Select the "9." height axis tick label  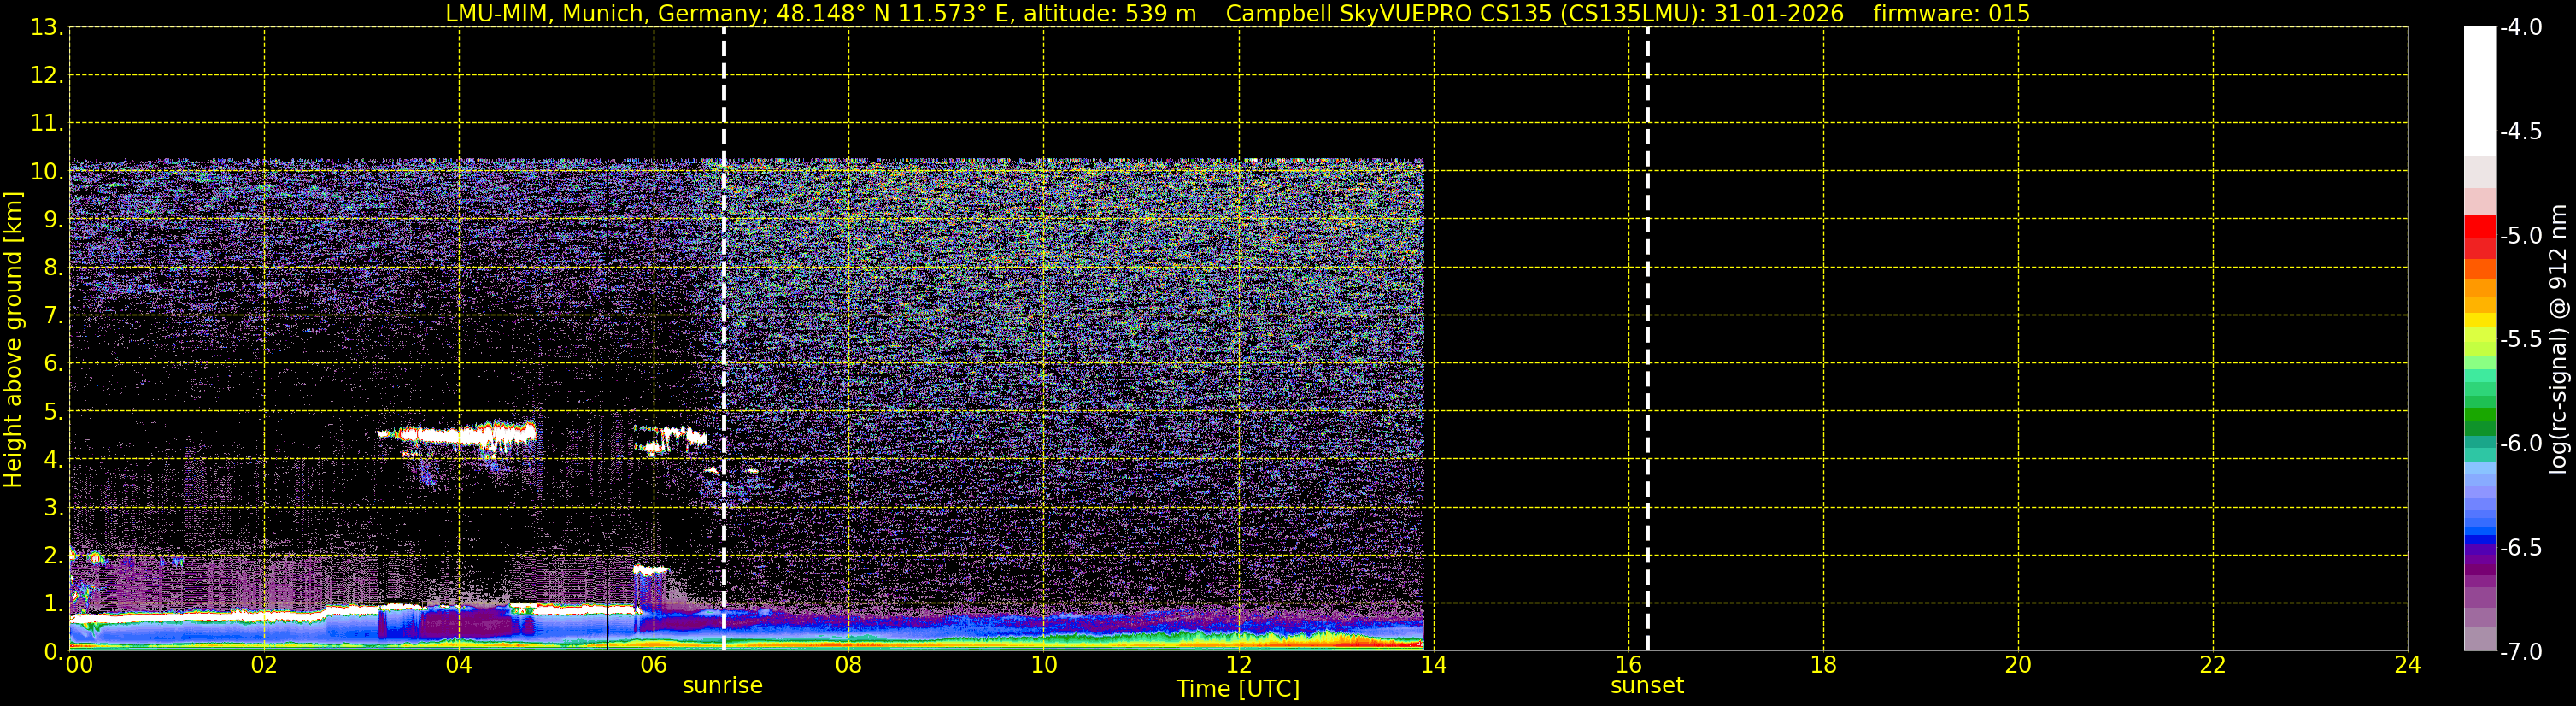coord(53,220)
